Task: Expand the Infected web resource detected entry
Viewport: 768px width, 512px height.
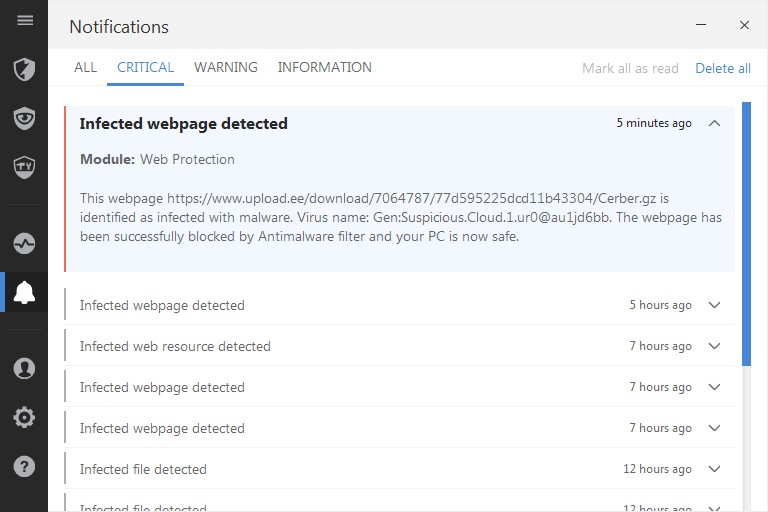Action: (x=714, y=346)
